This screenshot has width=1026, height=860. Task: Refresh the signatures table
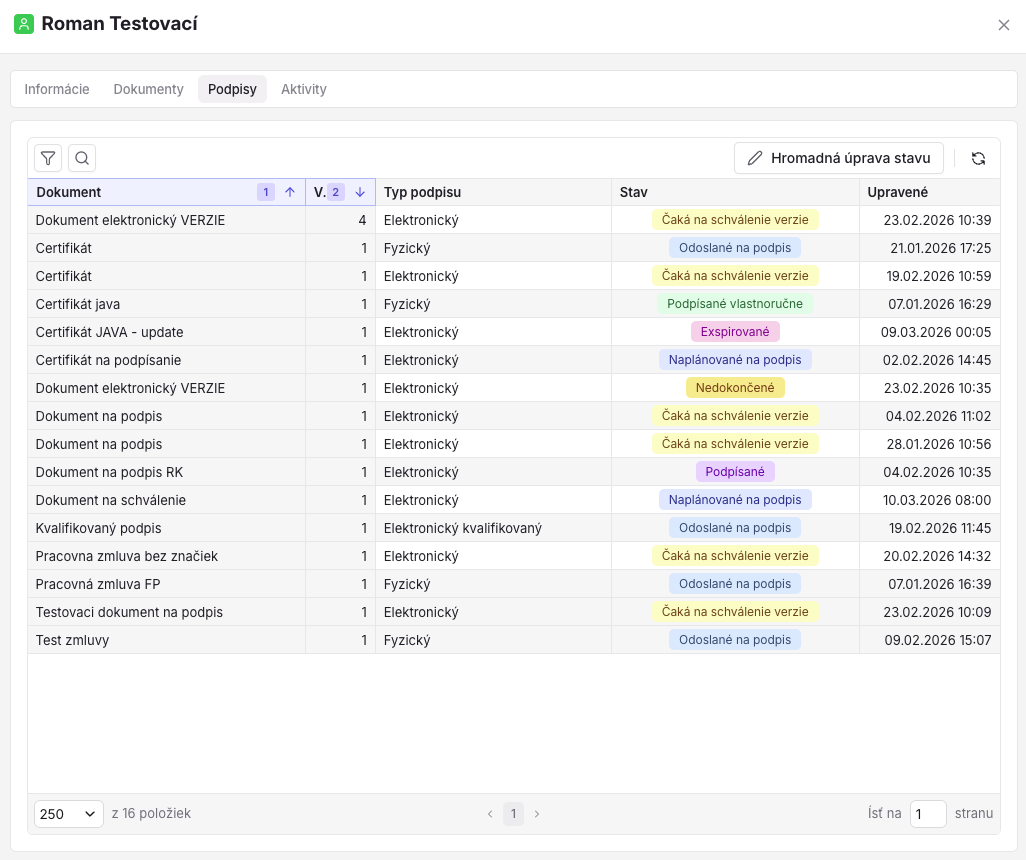click(978, 158)
